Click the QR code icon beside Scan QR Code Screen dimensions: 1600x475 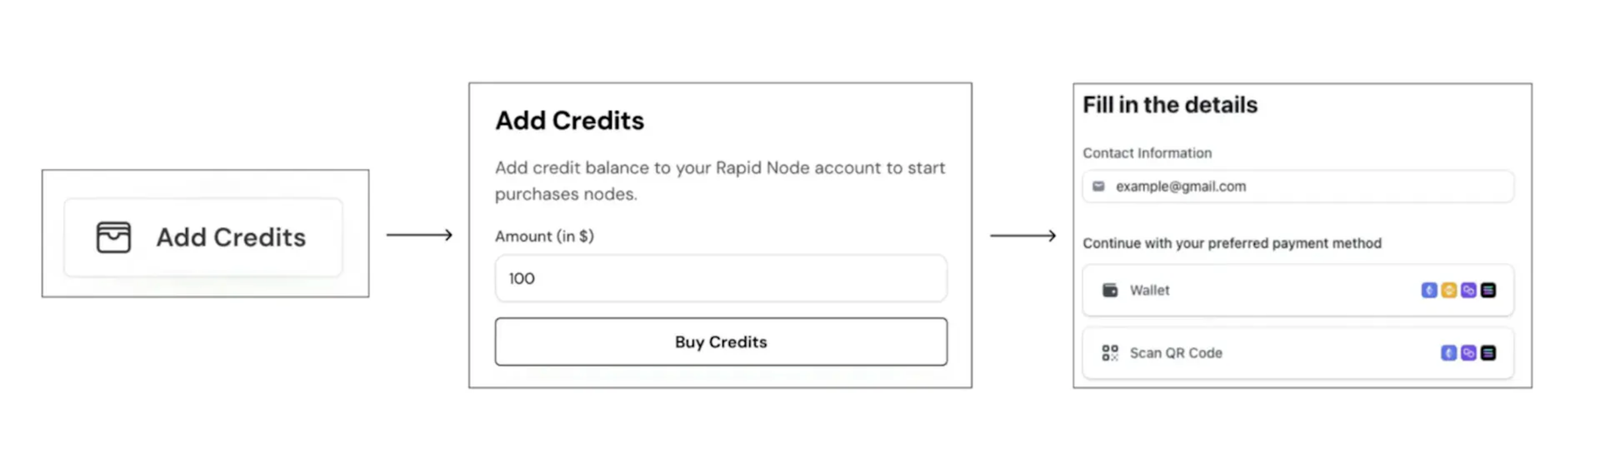tap(1110, 353)
